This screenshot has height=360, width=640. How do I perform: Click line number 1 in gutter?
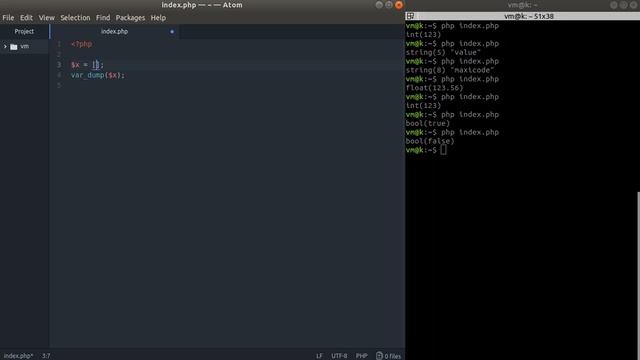point(59,44)
